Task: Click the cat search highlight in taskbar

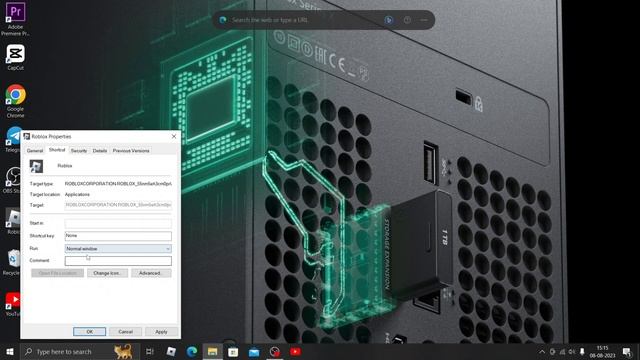Action: pyautogui.click(x=123, y=351)
